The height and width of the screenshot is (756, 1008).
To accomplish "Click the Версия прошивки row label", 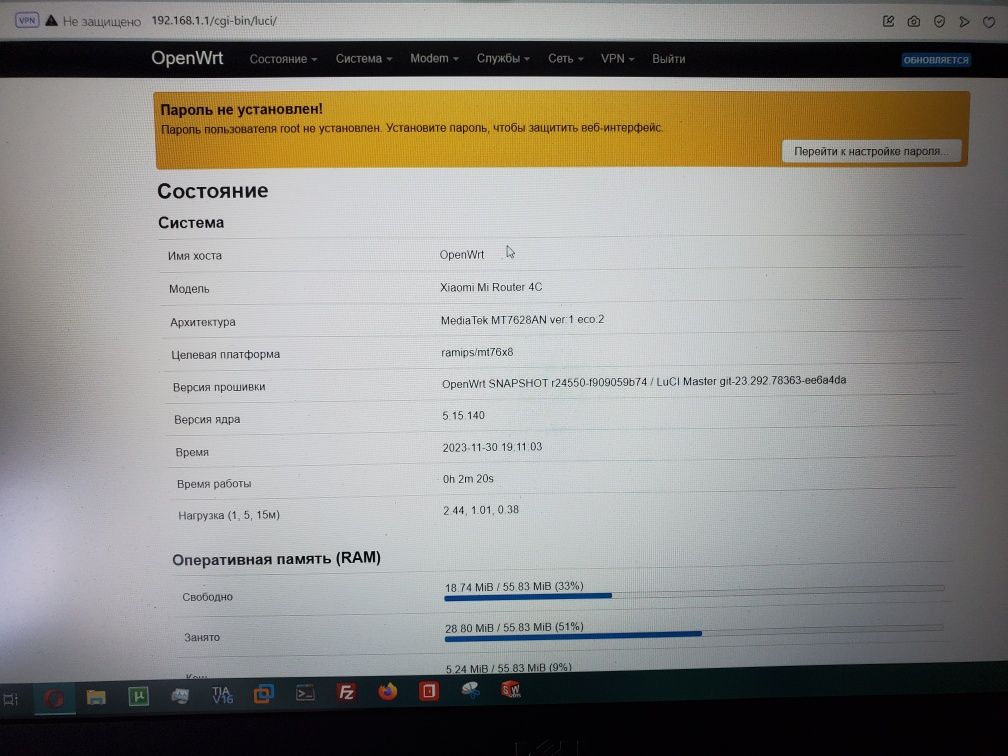I will [x=219, y=387].
